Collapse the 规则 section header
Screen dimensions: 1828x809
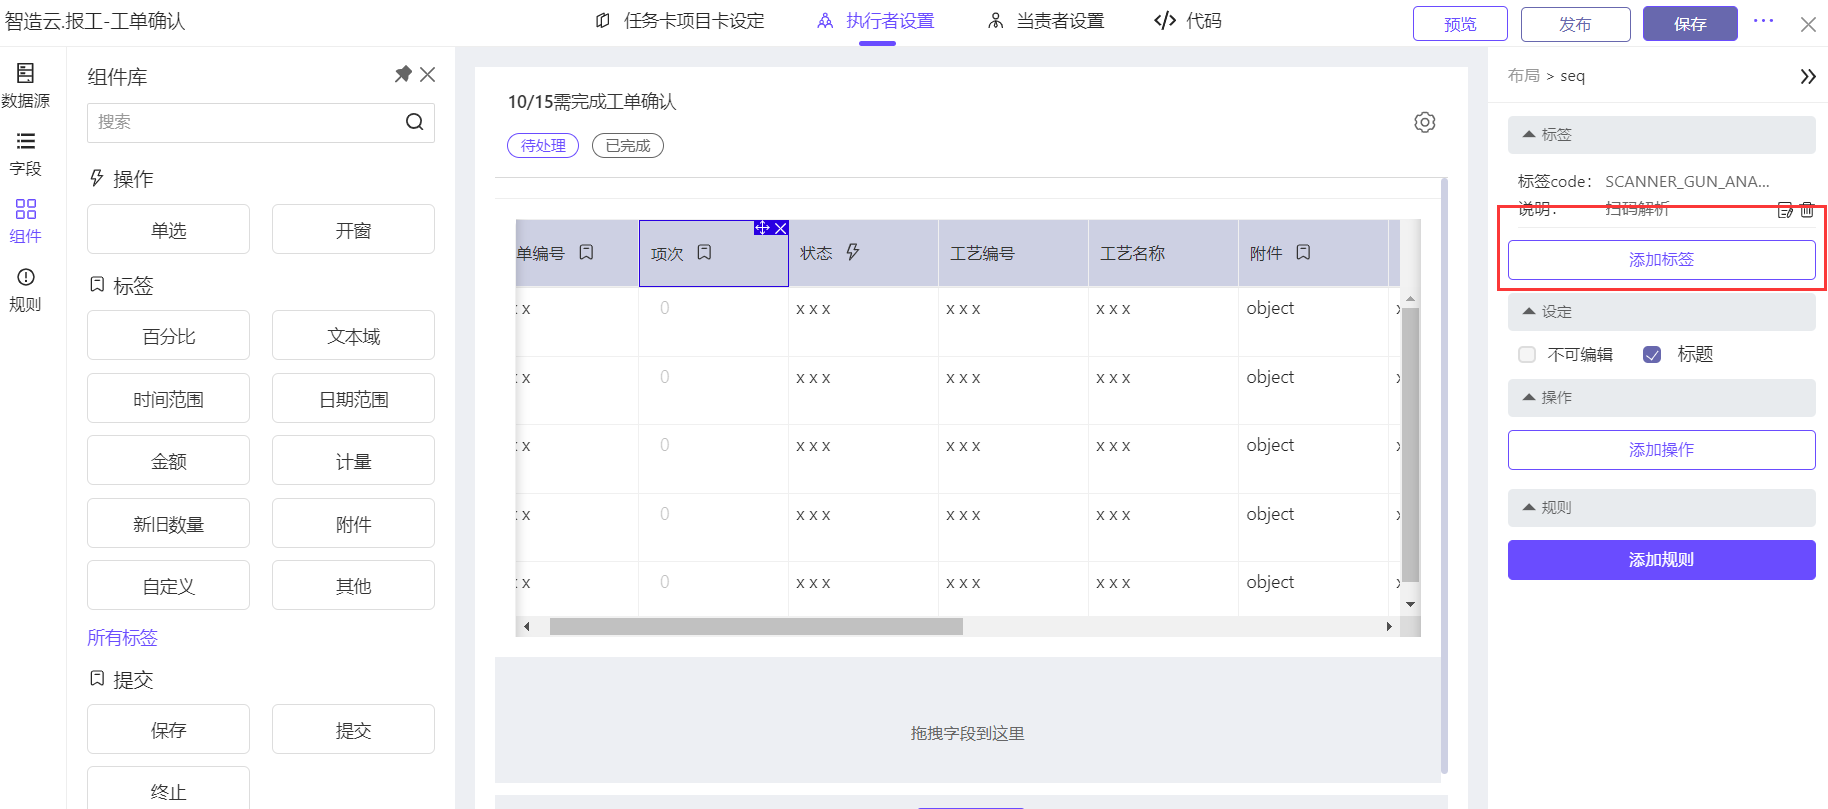[x=1529, y=507]
